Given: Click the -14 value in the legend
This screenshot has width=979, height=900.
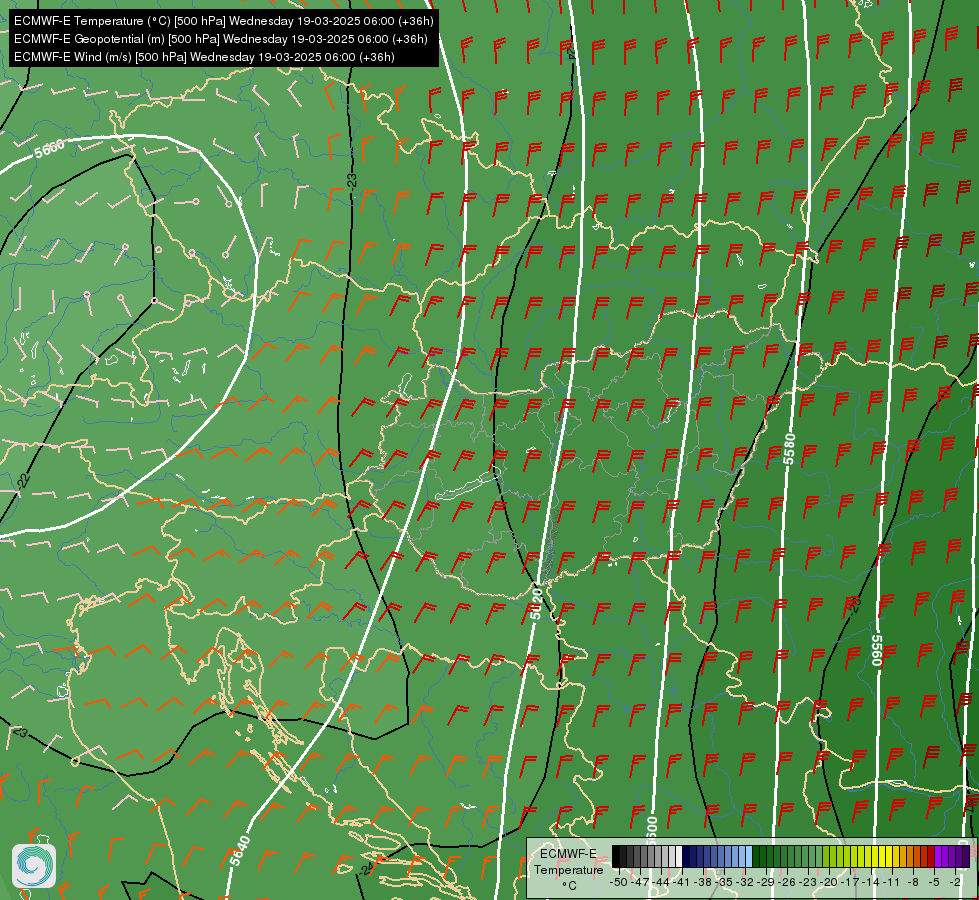Looking at the screenshot, I should coord(871,882).
